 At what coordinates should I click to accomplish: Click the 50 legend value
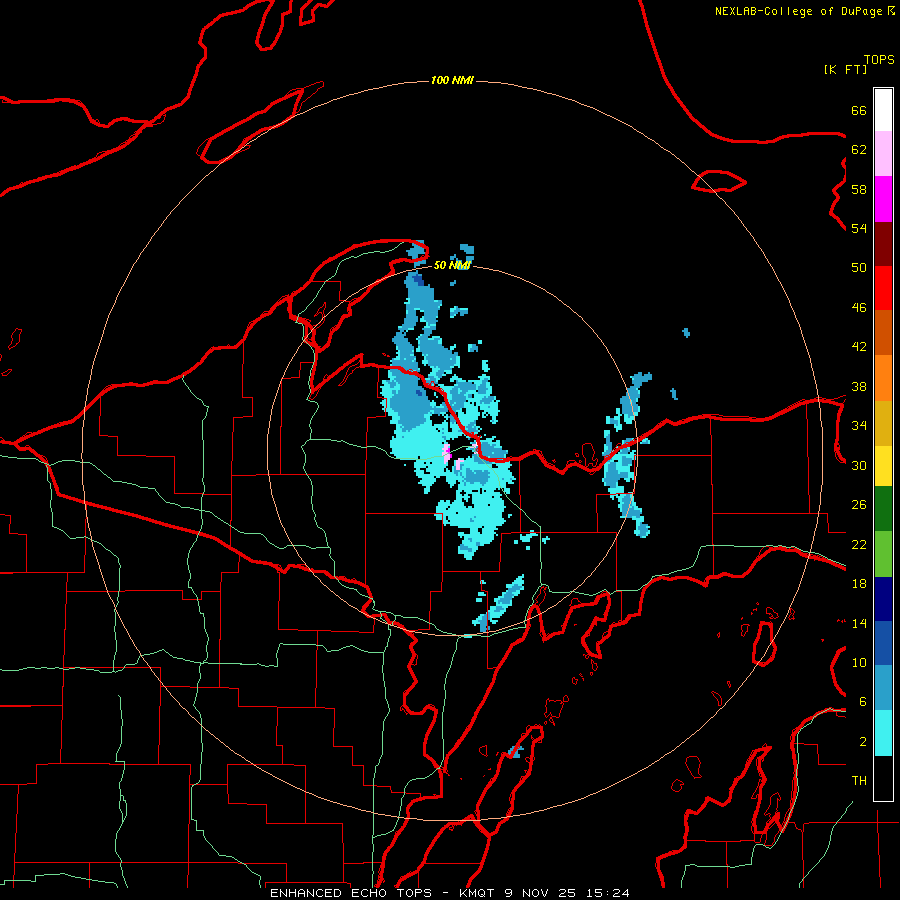tap(859, 268)
